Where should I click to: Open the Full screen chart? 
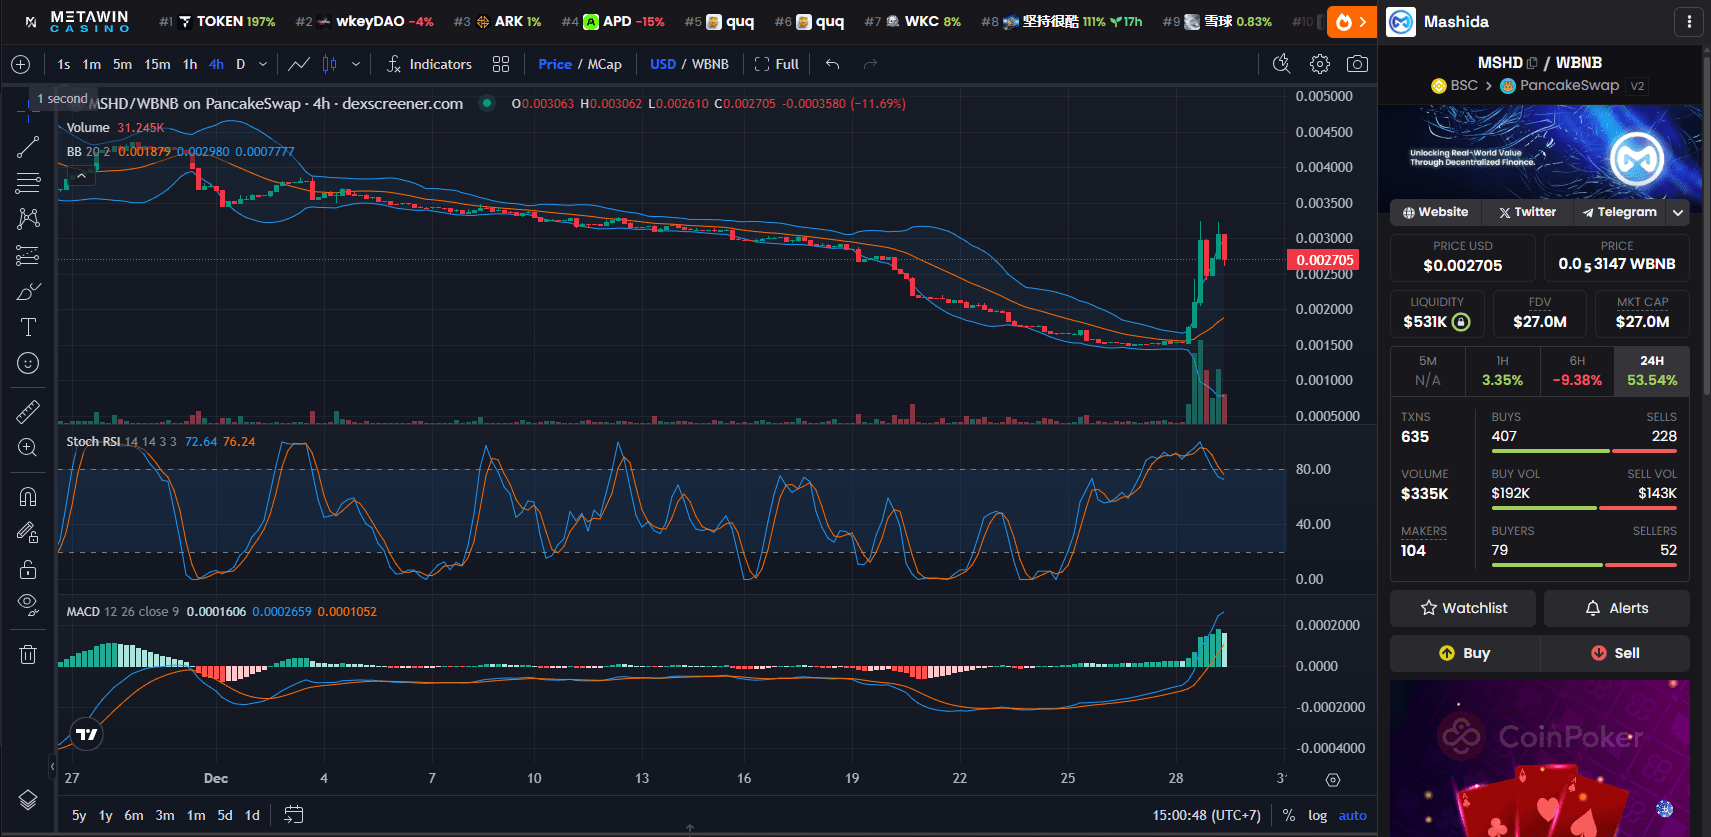tap(777, 64)
